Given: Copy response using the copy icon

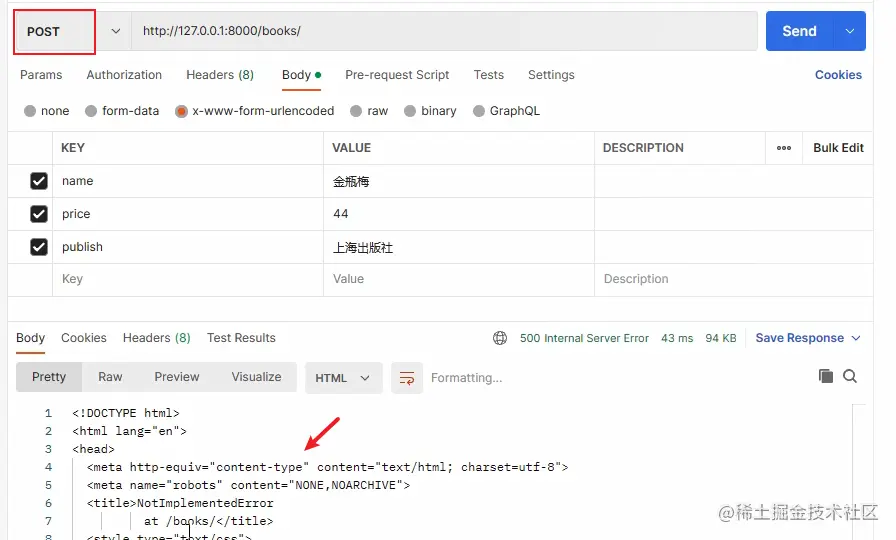Looking at the screenshot, I should coord(826,376).
